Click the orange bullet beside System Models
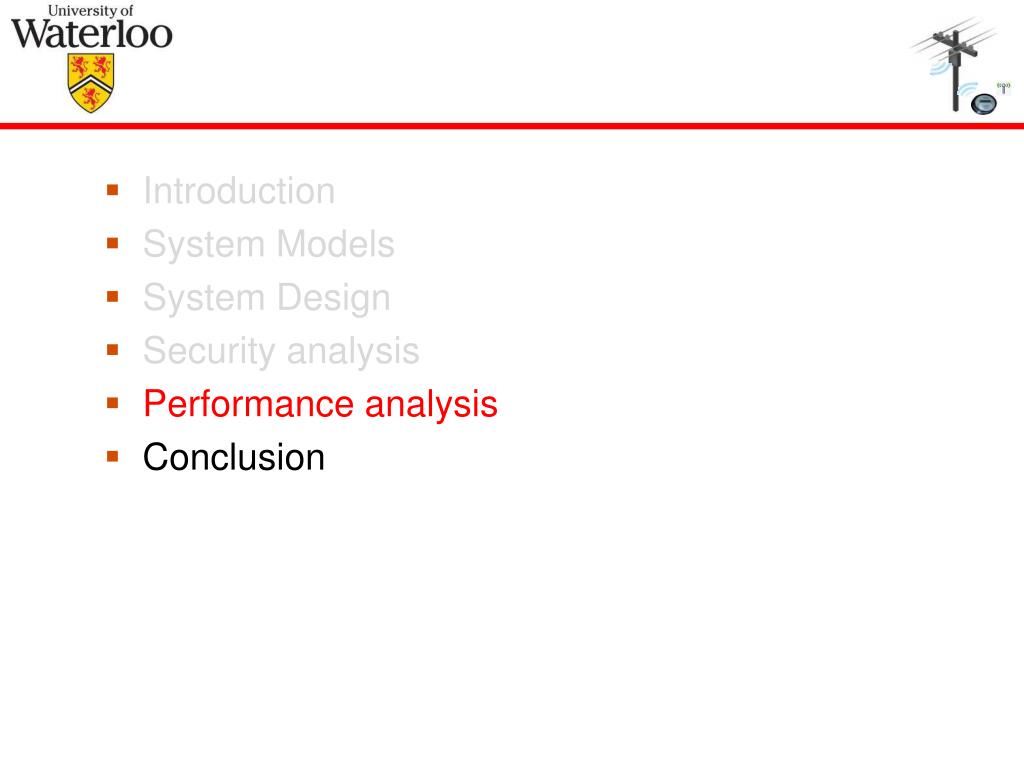Screen dimensions: 1024x768 112,243
